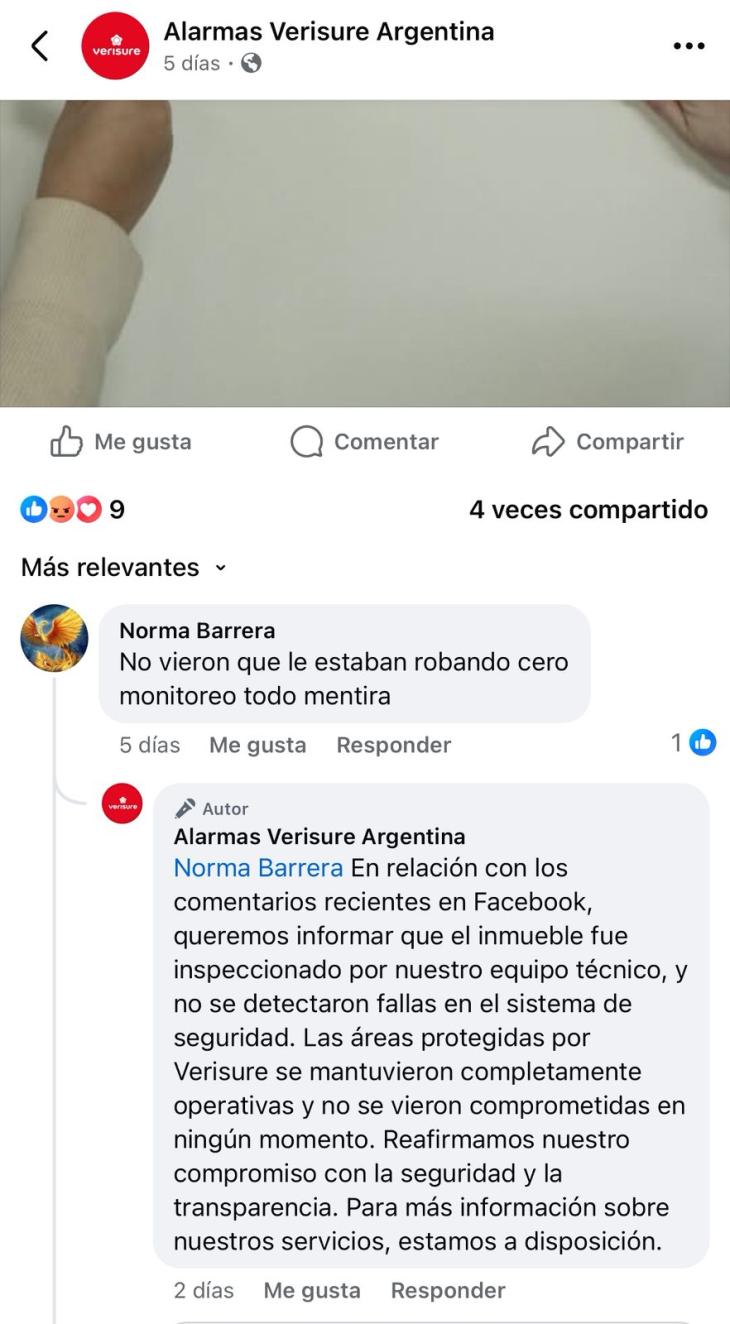Go back using the arrow icon
The height and width of the screenshot is (1324, 730).
click(x=40, y=46)
